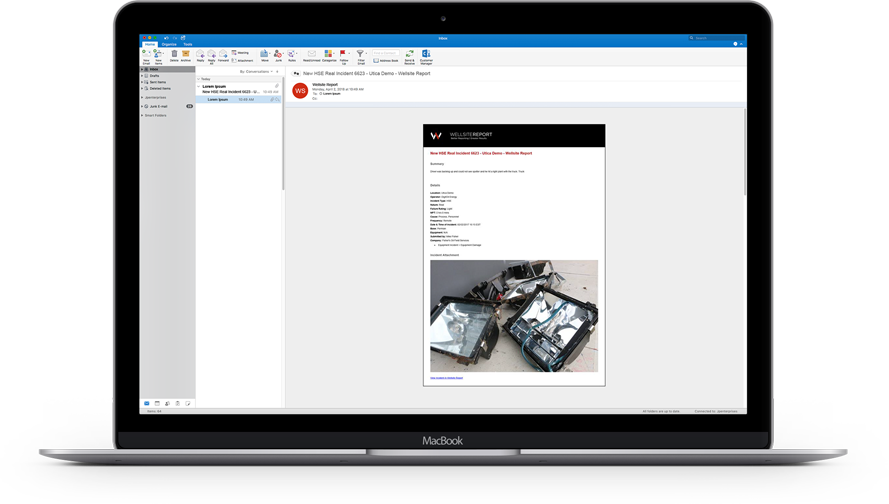
Task: Switch to the Organize ribbon tab
Action: click(x=169, y=44)
